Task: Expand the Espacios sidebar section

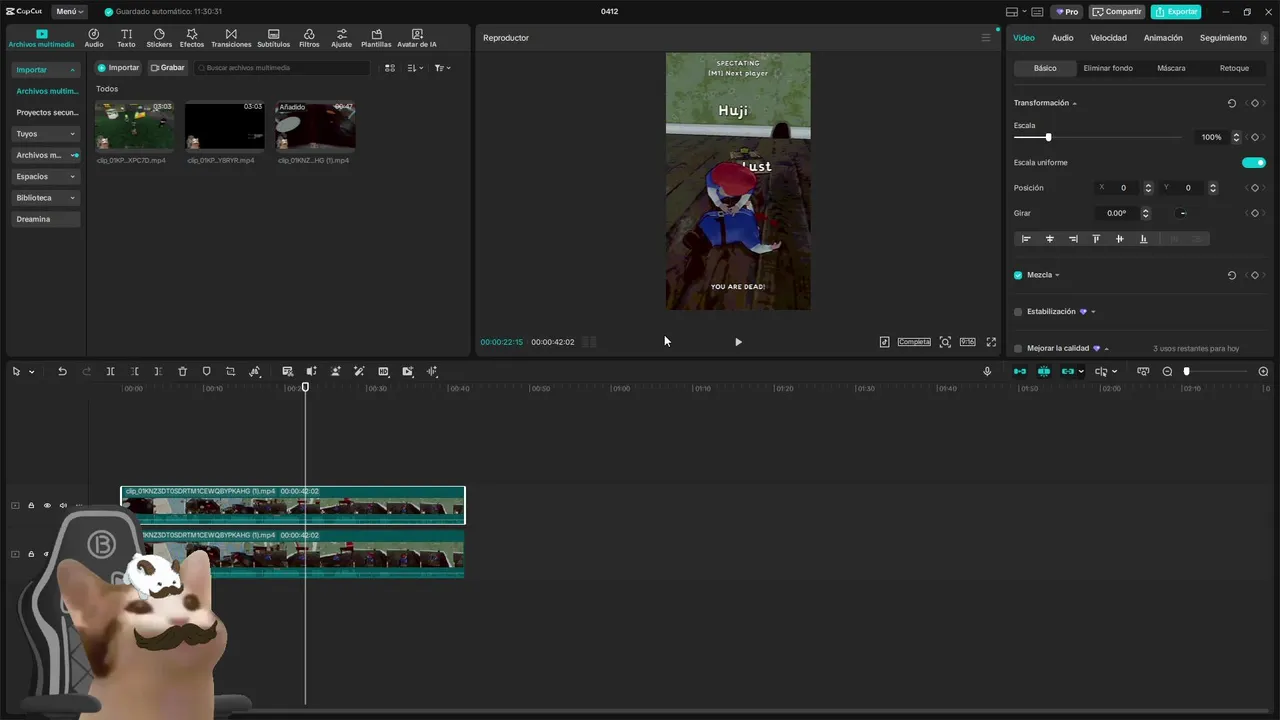Action: [x=46, y=177]
